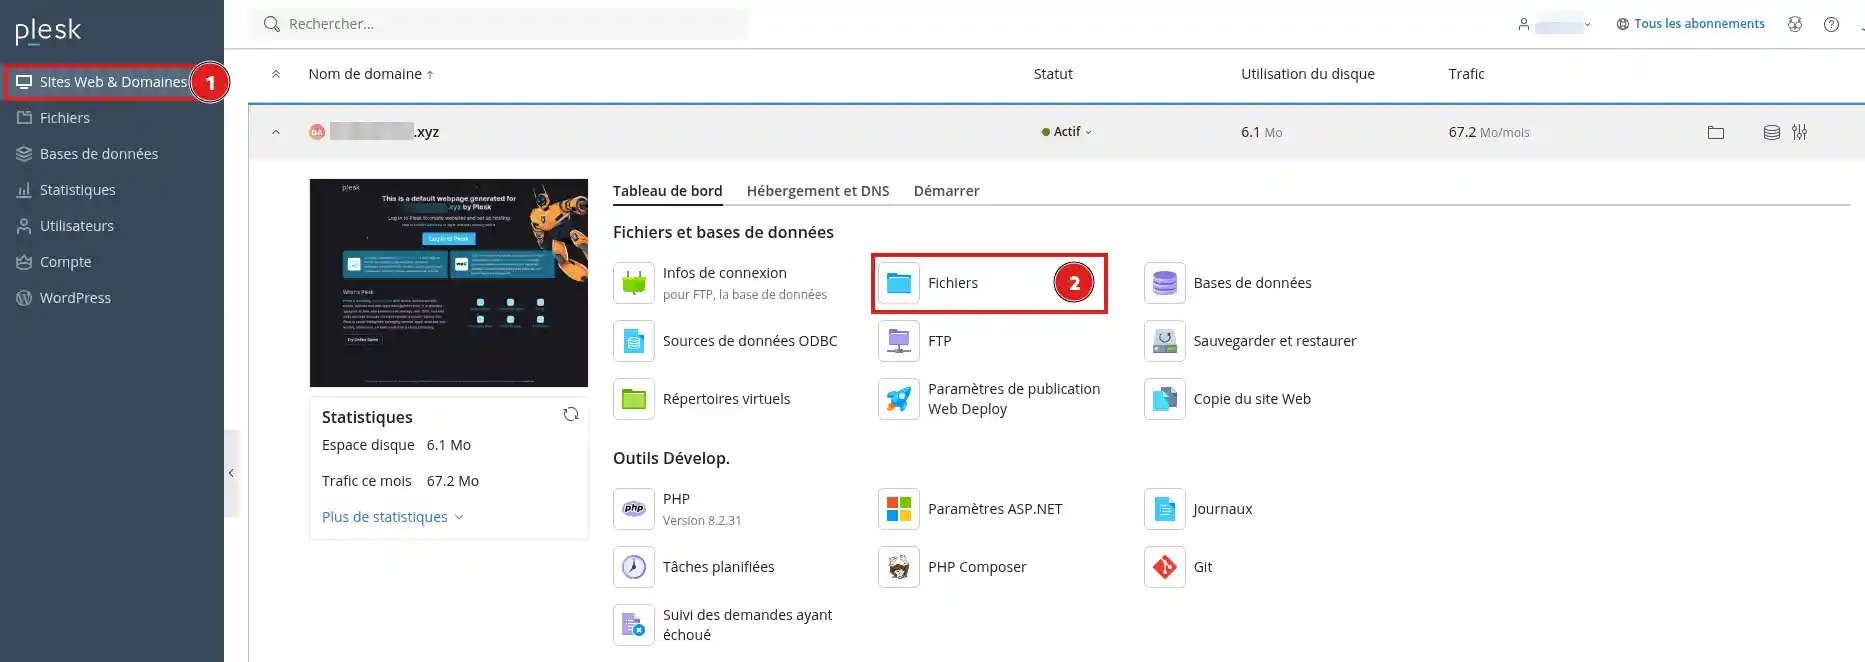Switch to Démarrer tab

[x=946, y=191]
